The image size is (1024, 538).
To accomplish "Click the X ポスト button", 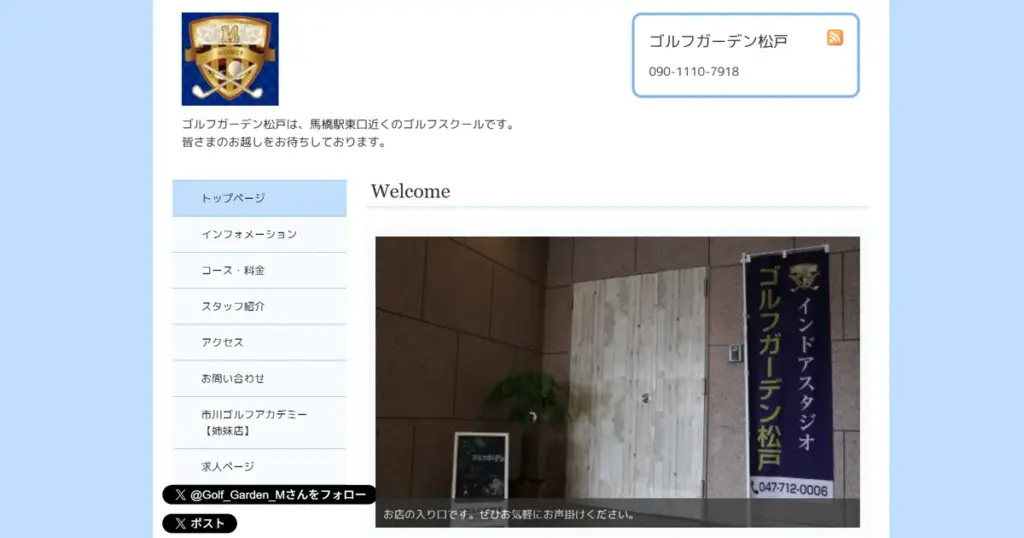I will click(200, 524).
